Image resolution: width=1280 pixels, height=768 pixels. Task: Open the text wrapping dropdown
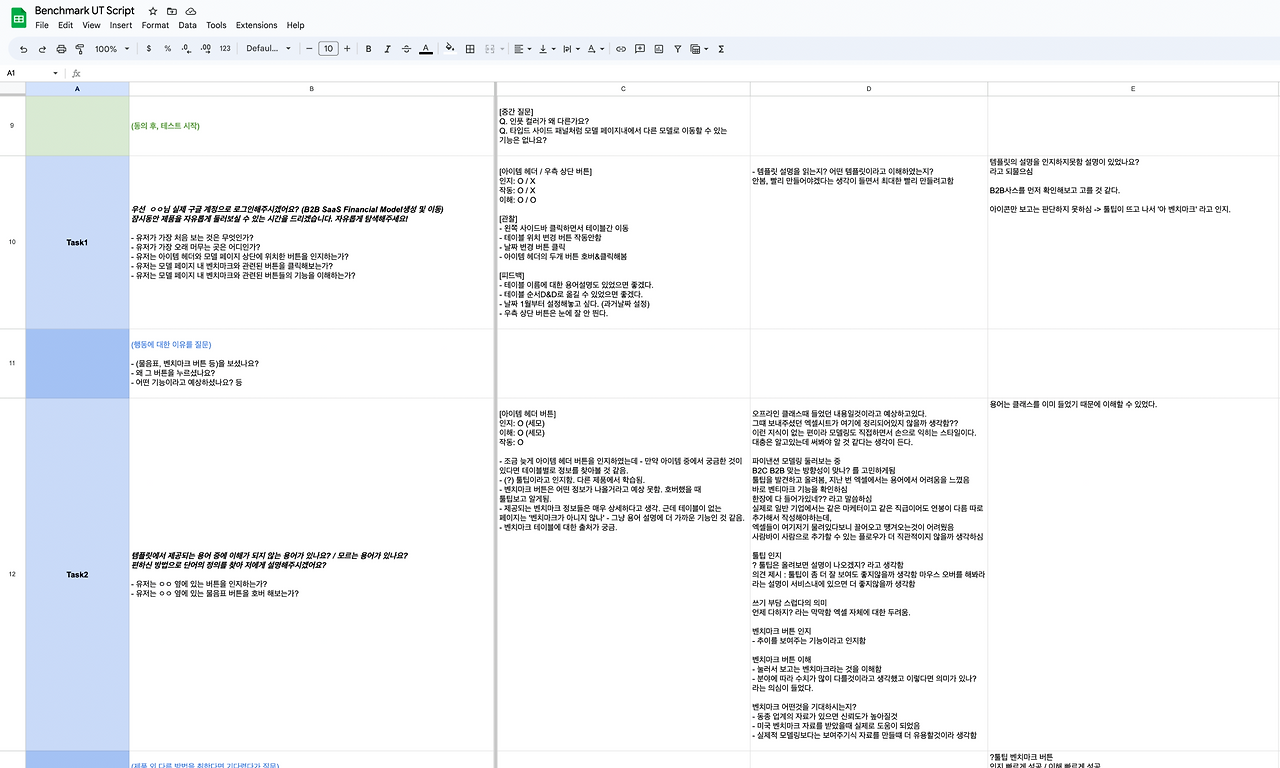coord(571,48)
